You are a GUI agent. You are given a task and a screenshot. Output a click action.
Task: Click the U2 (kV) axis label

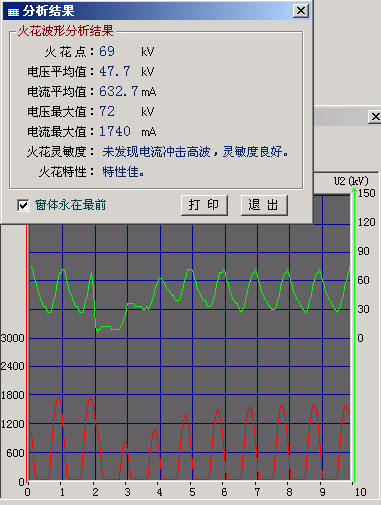[x=351, y=181]
